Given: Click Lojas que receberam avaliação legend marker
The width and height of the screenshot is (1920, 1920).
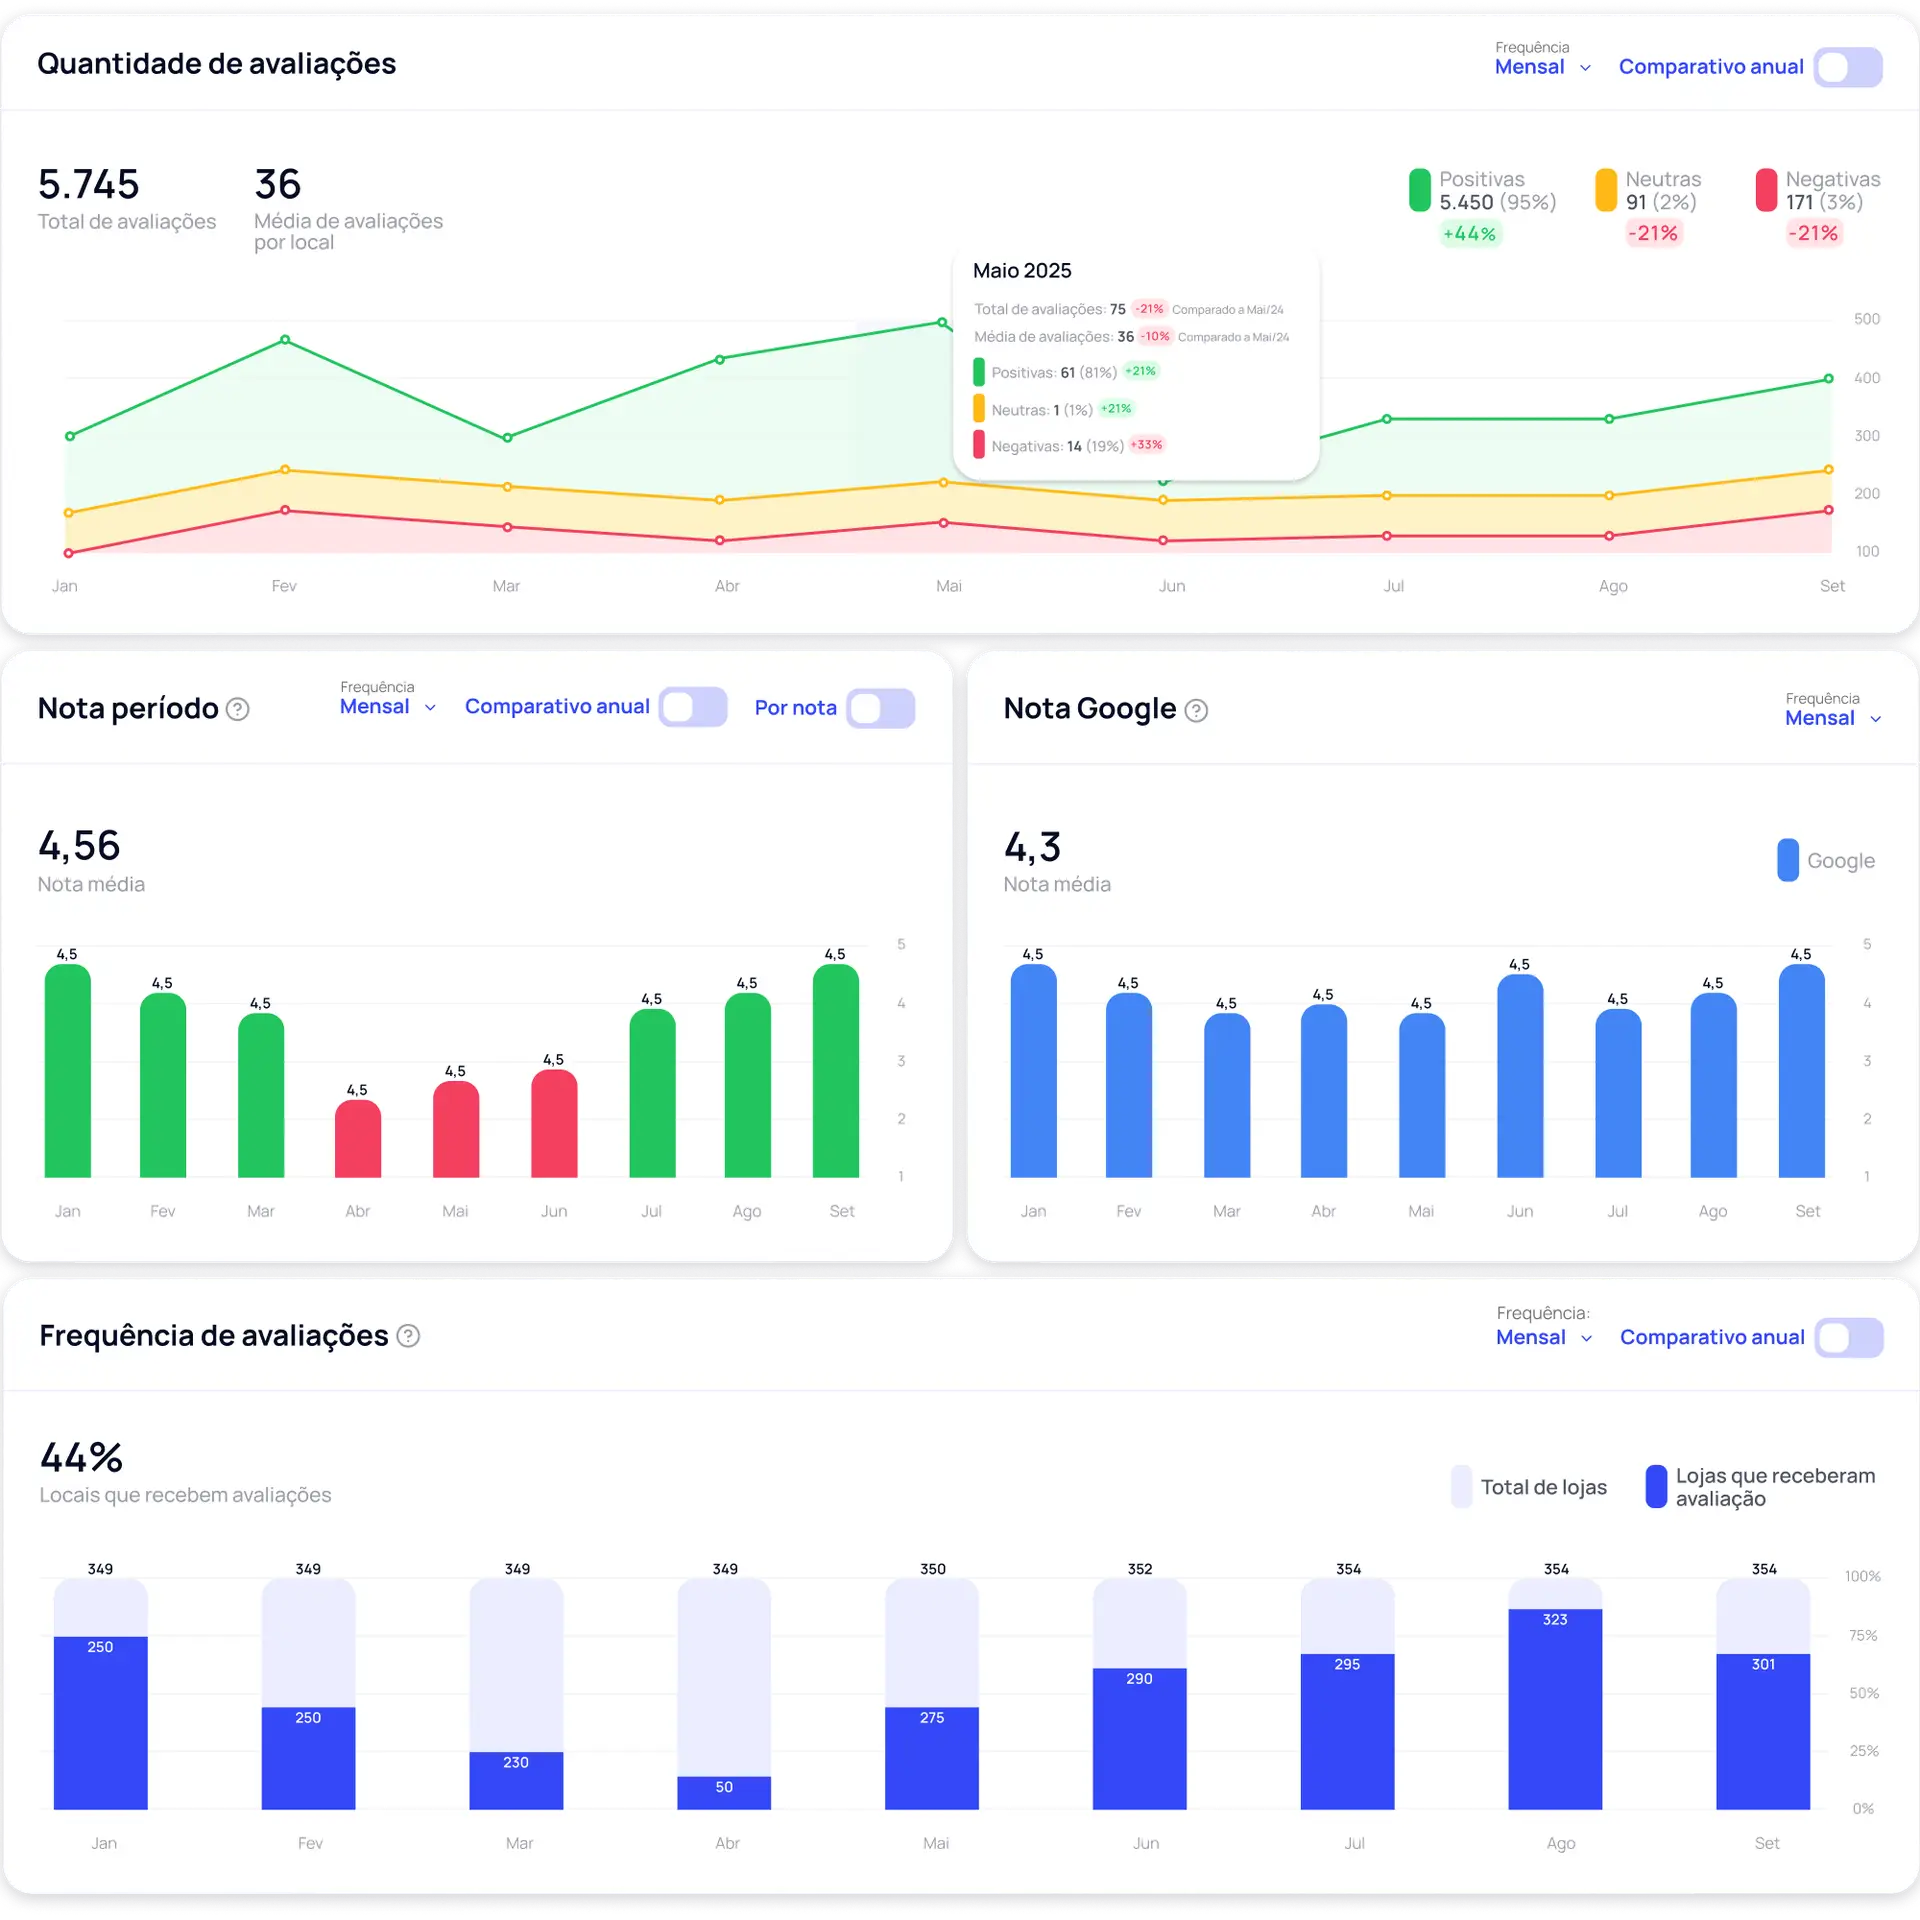Looking at the screenshot, I should click(x=1656, y=1486).
